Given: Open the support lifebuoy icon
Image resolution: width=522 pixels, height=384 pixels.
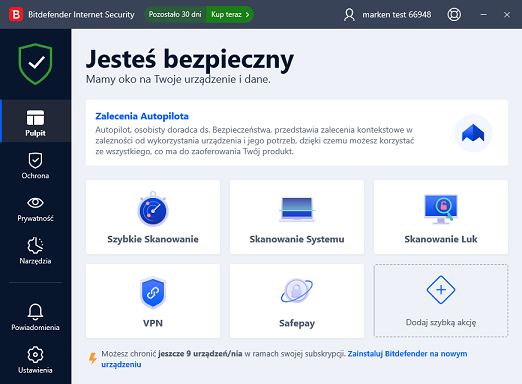Looking at the screenshot, I should coord(454,14).
